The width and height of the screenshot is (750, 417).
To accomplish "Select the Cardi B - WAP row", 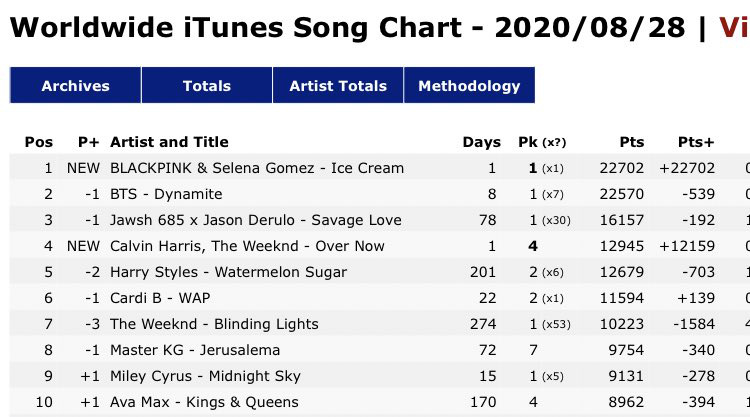I will [380, 298].
